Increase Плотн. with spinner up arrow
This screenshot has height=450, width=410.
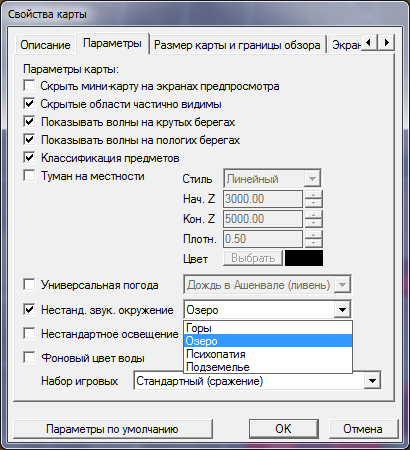[x=313, y=235]
